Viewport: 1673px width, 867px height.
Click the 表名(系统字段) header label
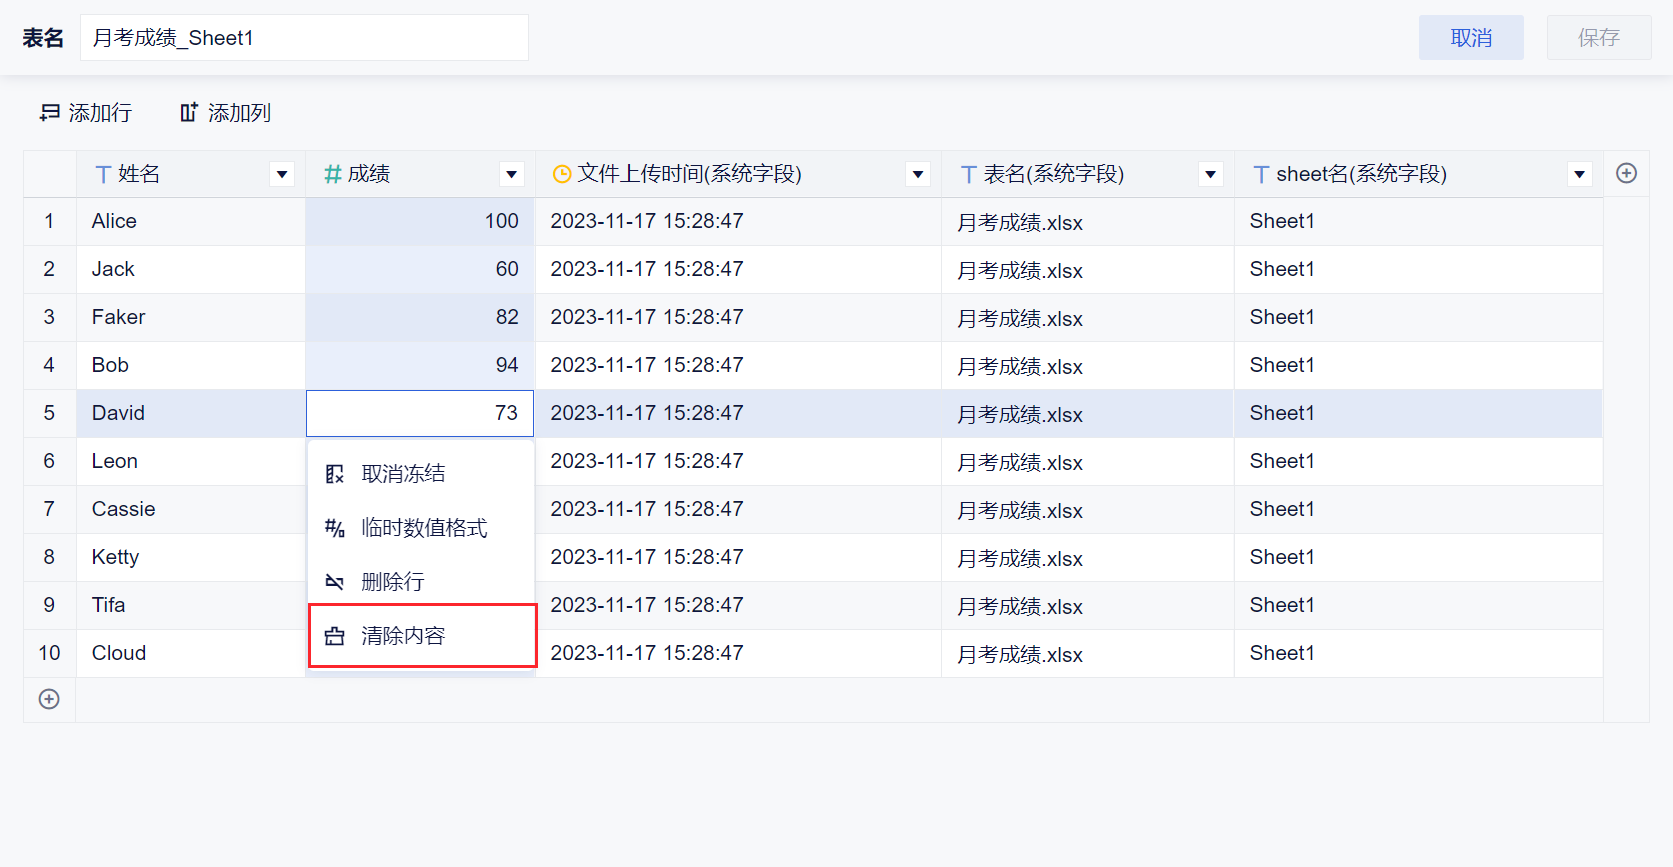(1054, 174)
